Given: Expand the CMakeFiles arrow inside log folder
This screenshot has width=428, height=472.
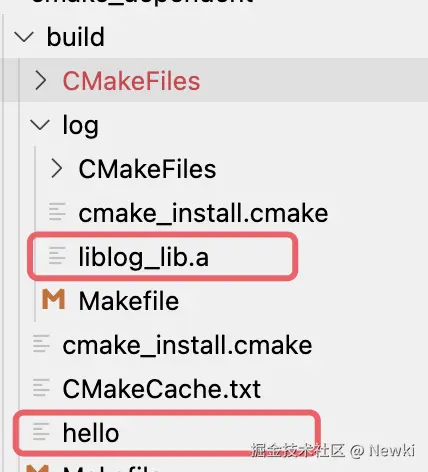Looking at the screenshot, I should pyautogui.click(x=57, y=169).
